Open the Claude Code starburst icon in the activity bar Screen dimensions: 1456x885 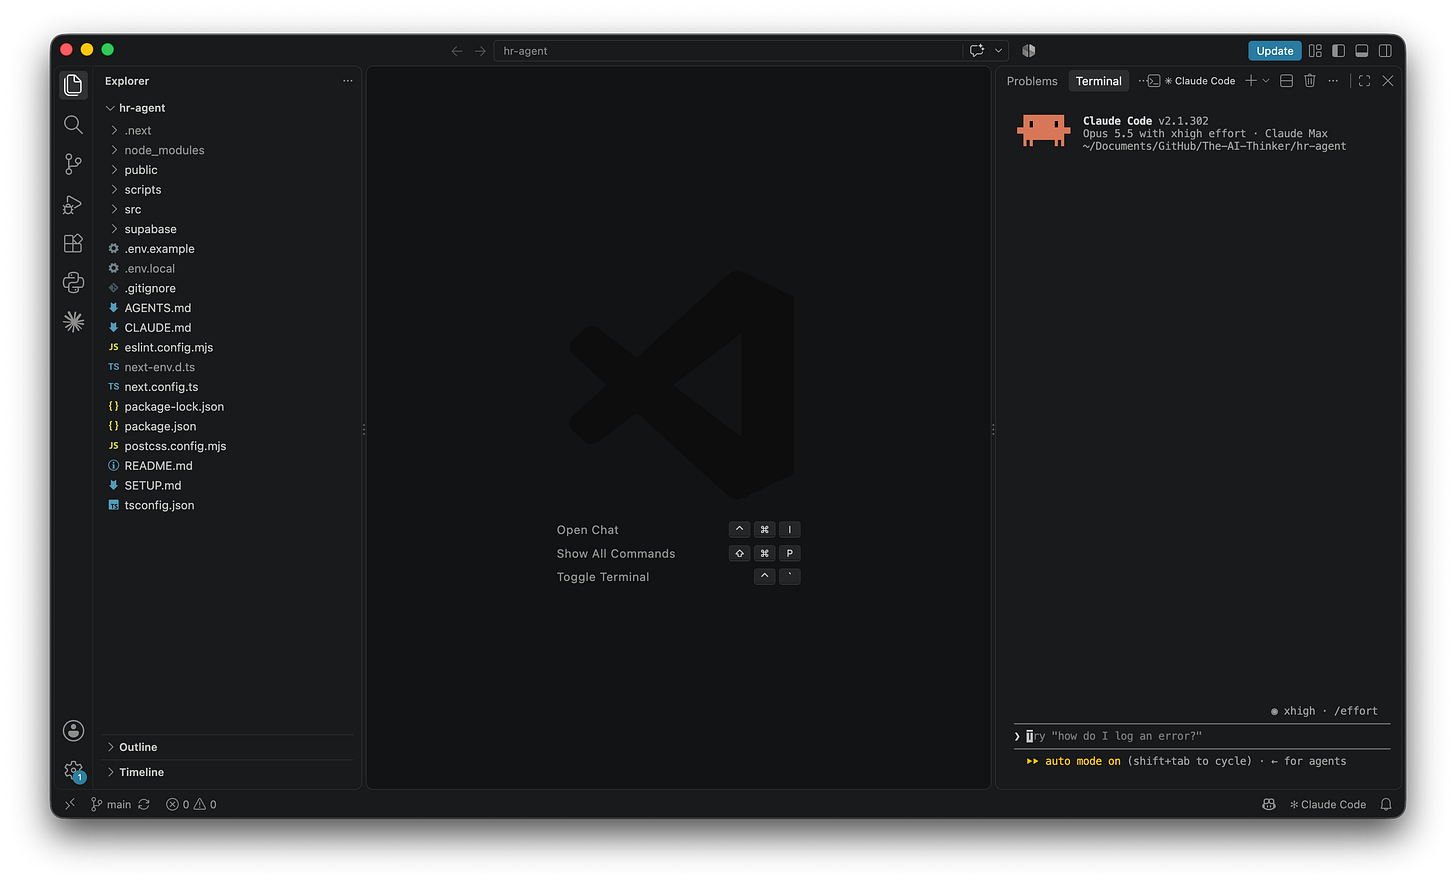tap(73, 321)
